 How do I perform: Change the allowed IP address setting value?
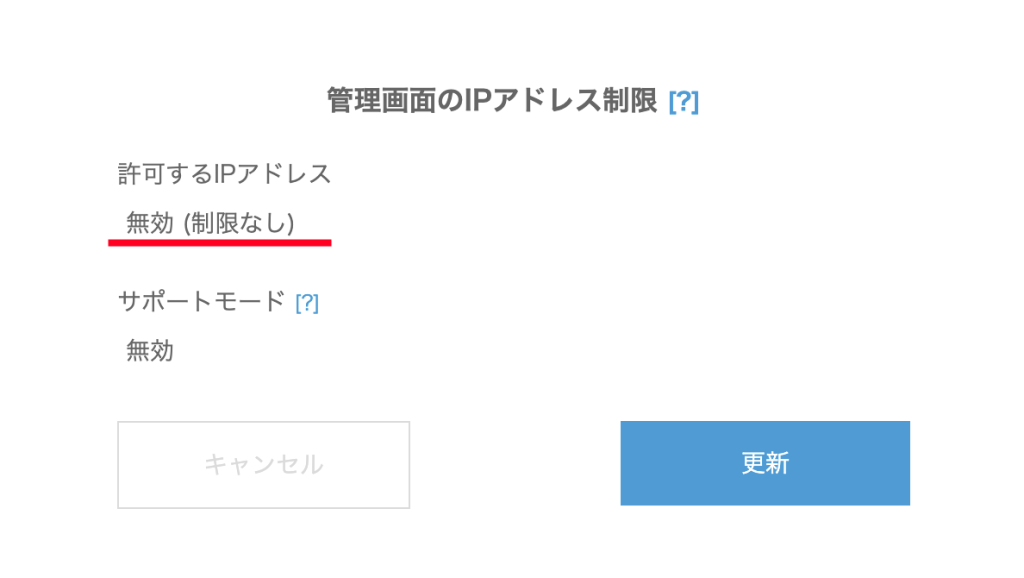coord(211,224)
